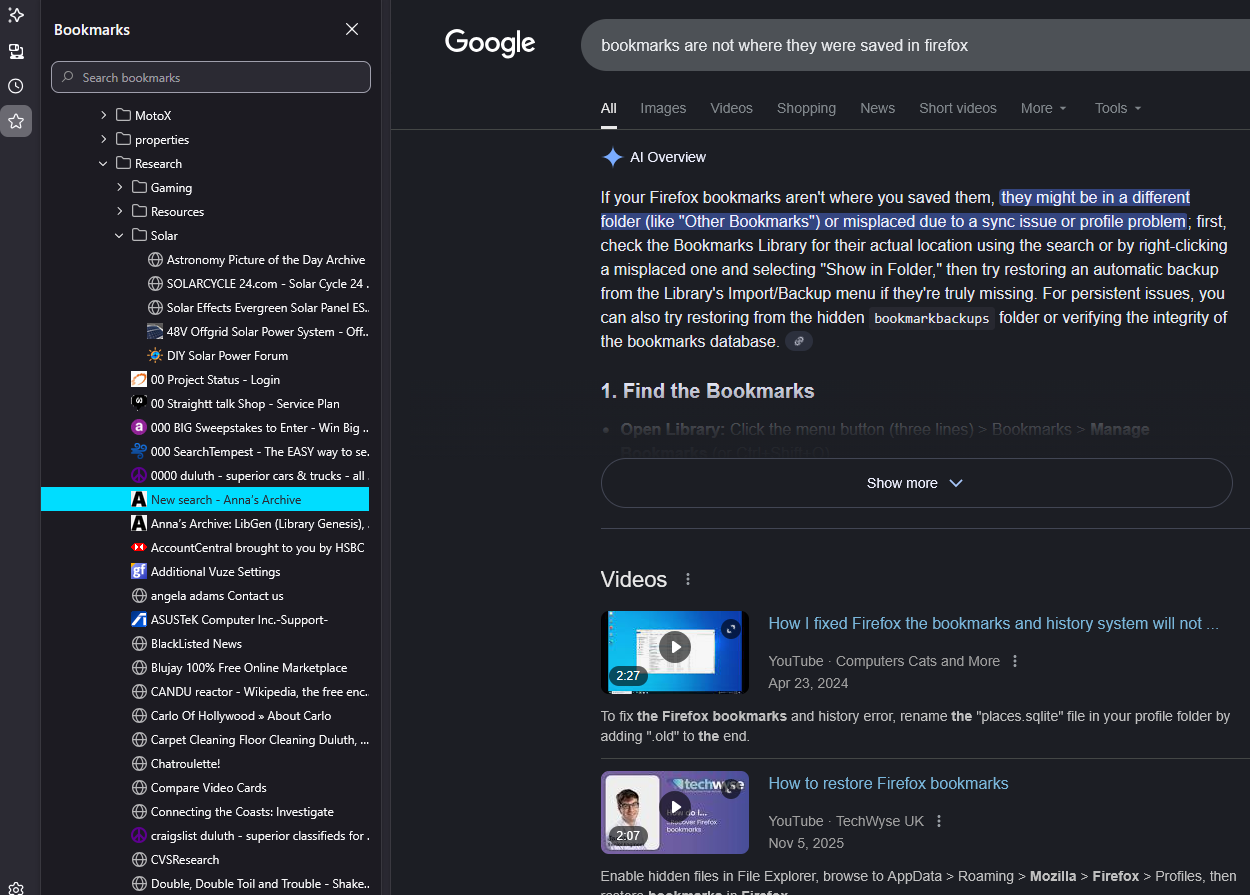1250x895 pixels.
Task: Open three-dot options beside Videos heading
Action: point(688,580)
